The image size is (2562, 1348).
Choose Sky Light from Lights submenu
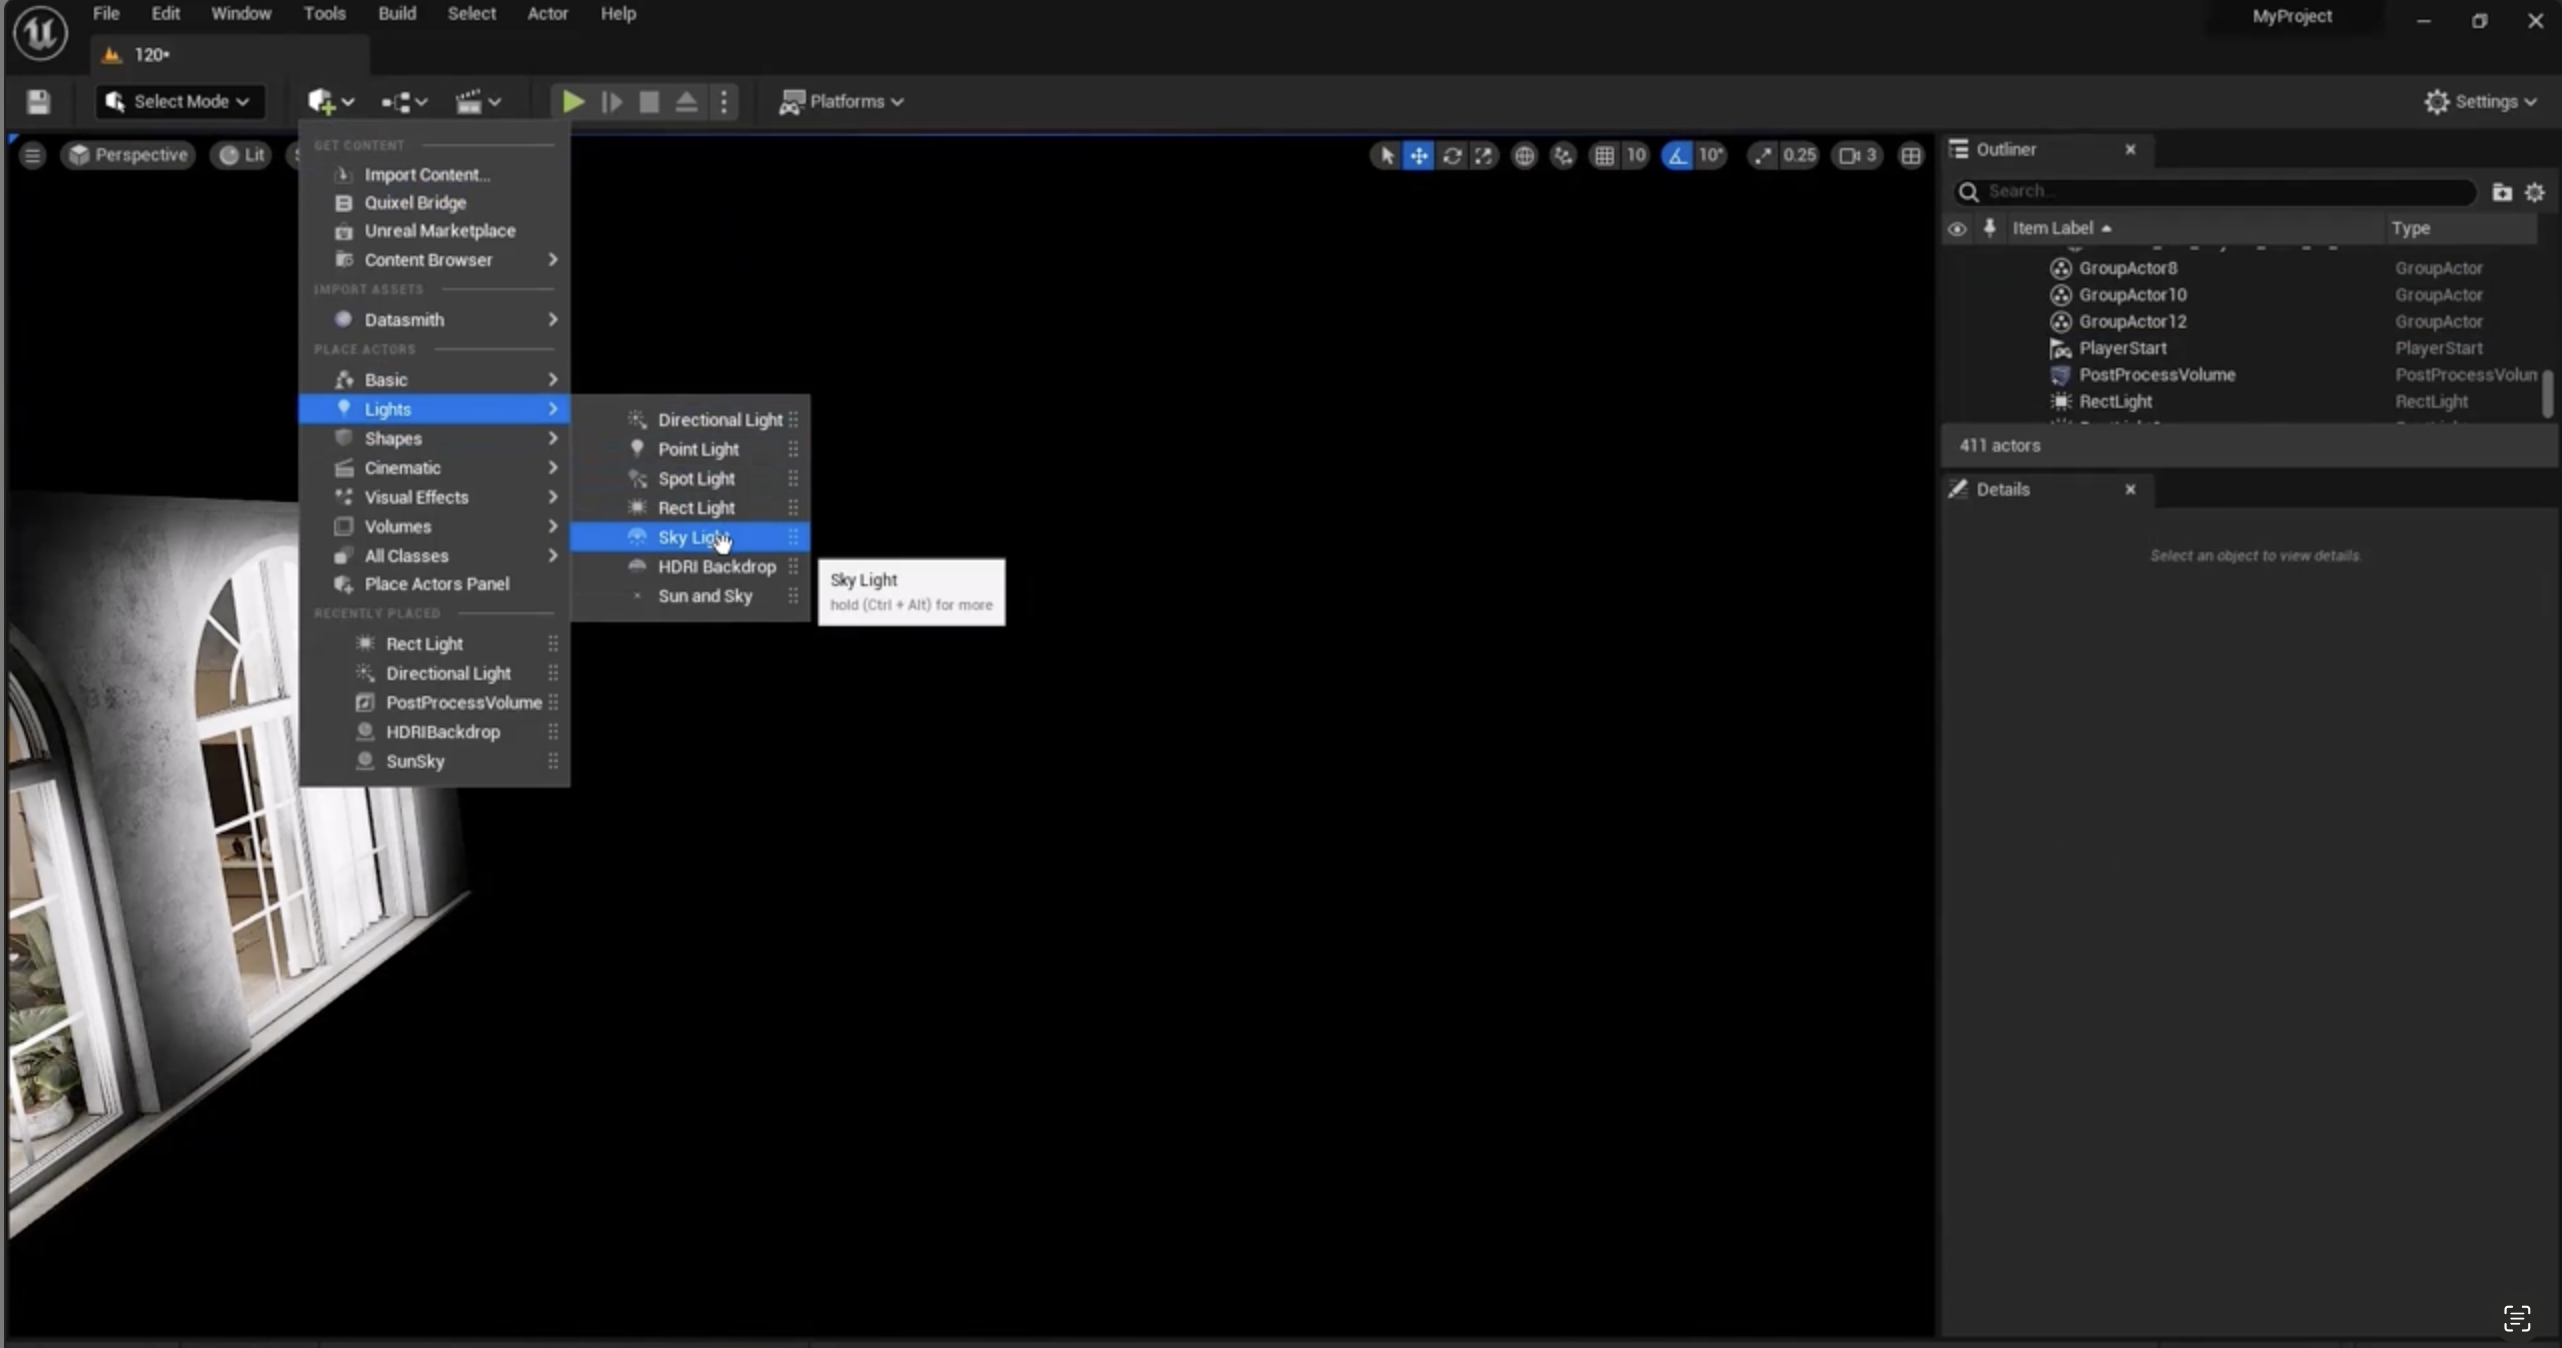(692, 537)
